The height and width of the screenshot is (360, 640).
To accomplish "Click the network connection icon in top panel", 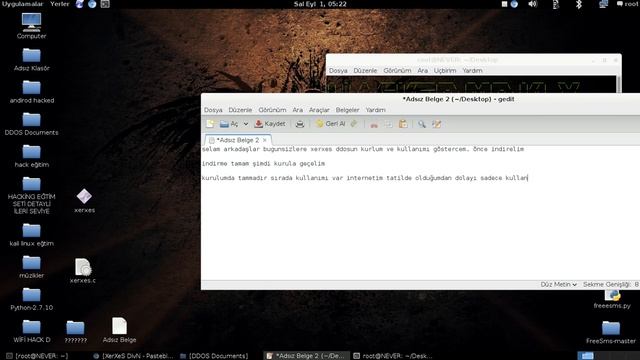I will pos(603,4).
